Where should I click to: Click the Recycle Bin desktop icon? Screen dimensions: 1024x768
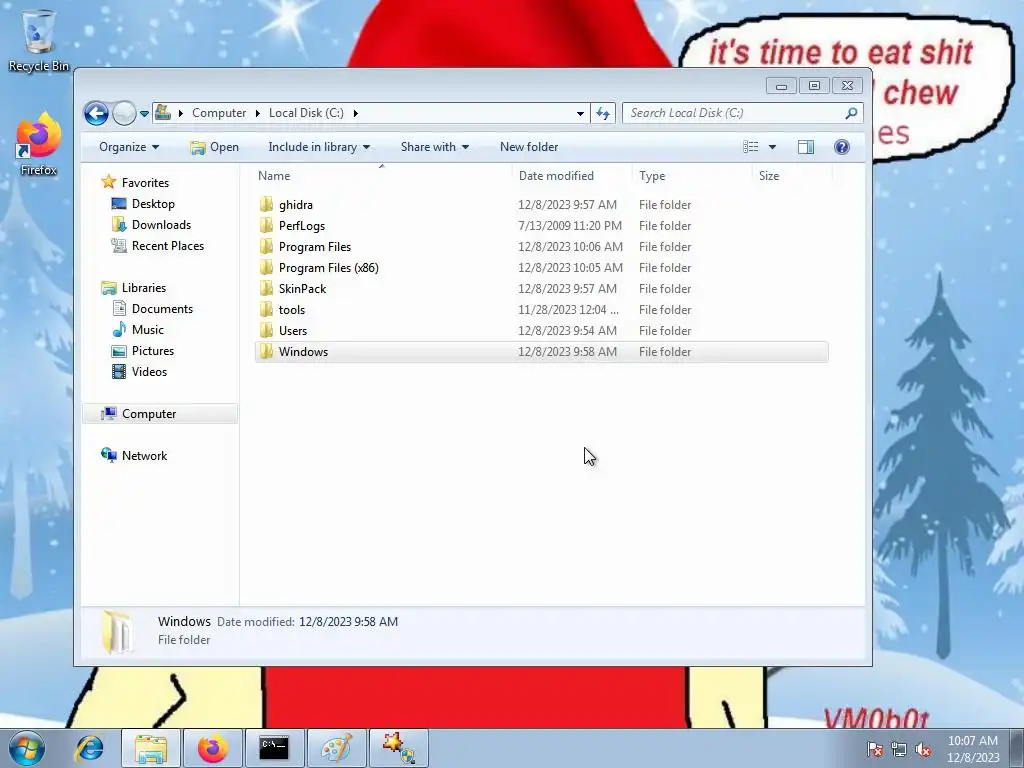pyautogui.click(x=39, y=40)
